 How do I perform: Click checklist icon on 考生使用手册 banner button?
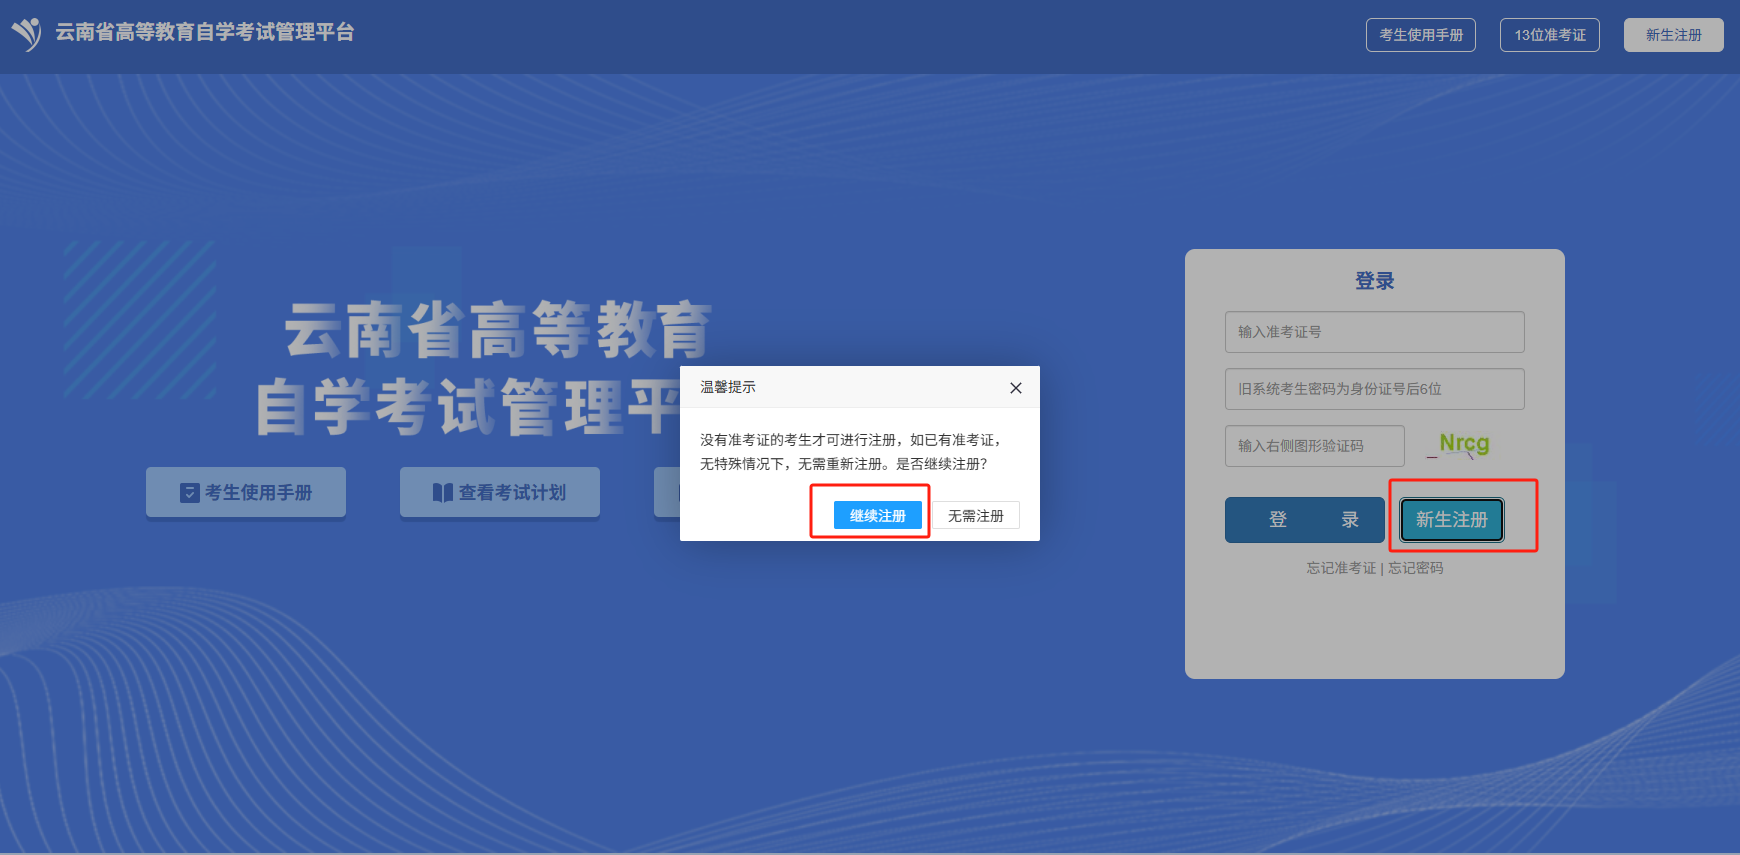click(x=190, y=493)
